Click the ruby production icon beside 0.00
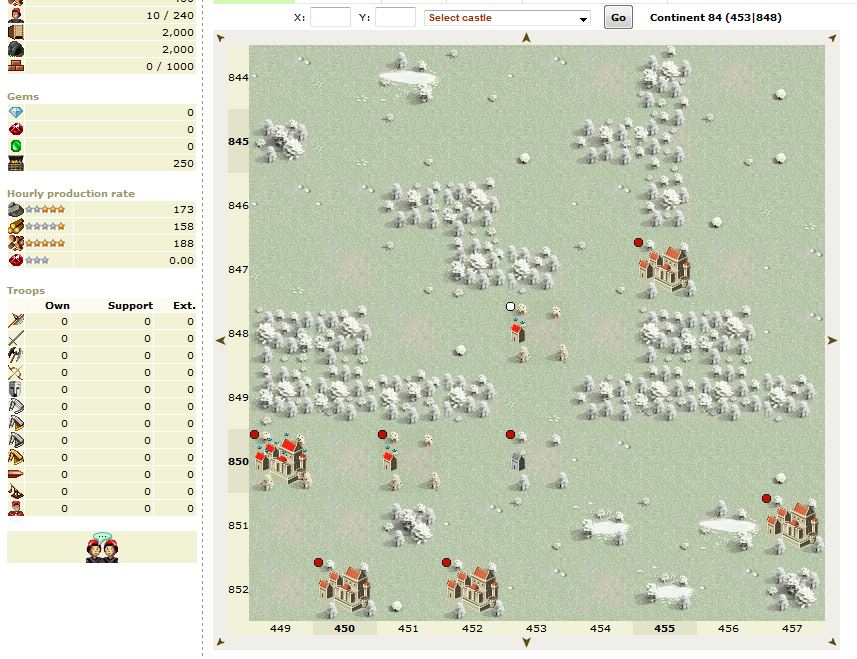 pyautogui.click(x=15, y=260)
